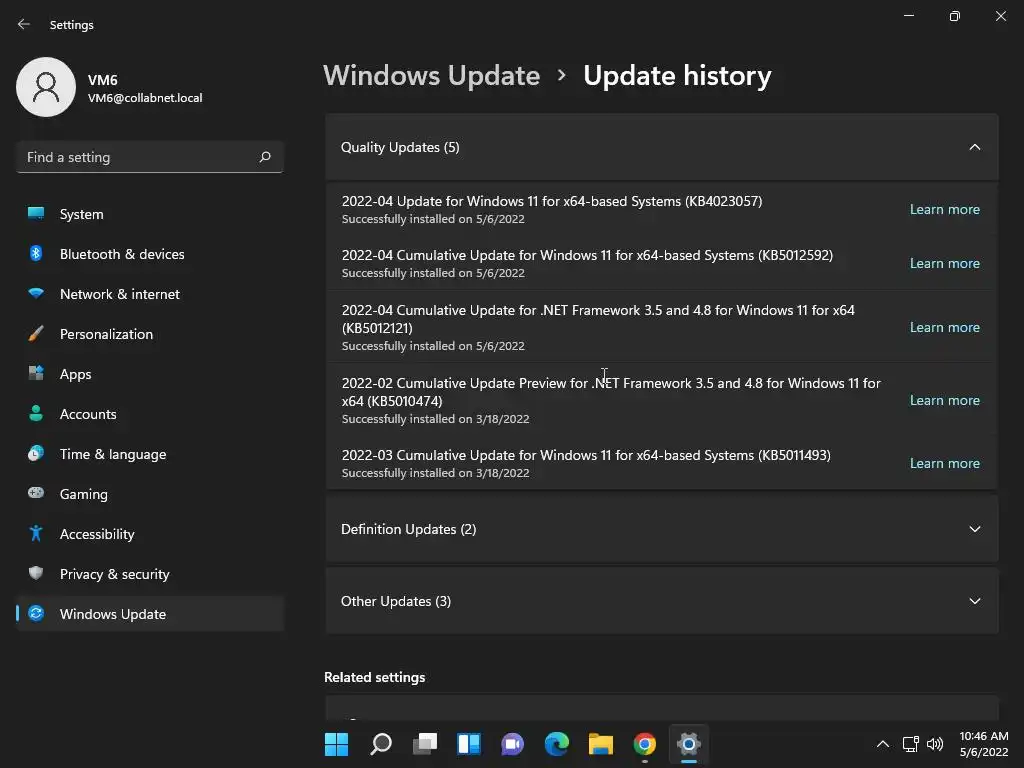1024x768 pixels.
Task: Open Personalization paintbrush icon
Action: pos(36,334)
